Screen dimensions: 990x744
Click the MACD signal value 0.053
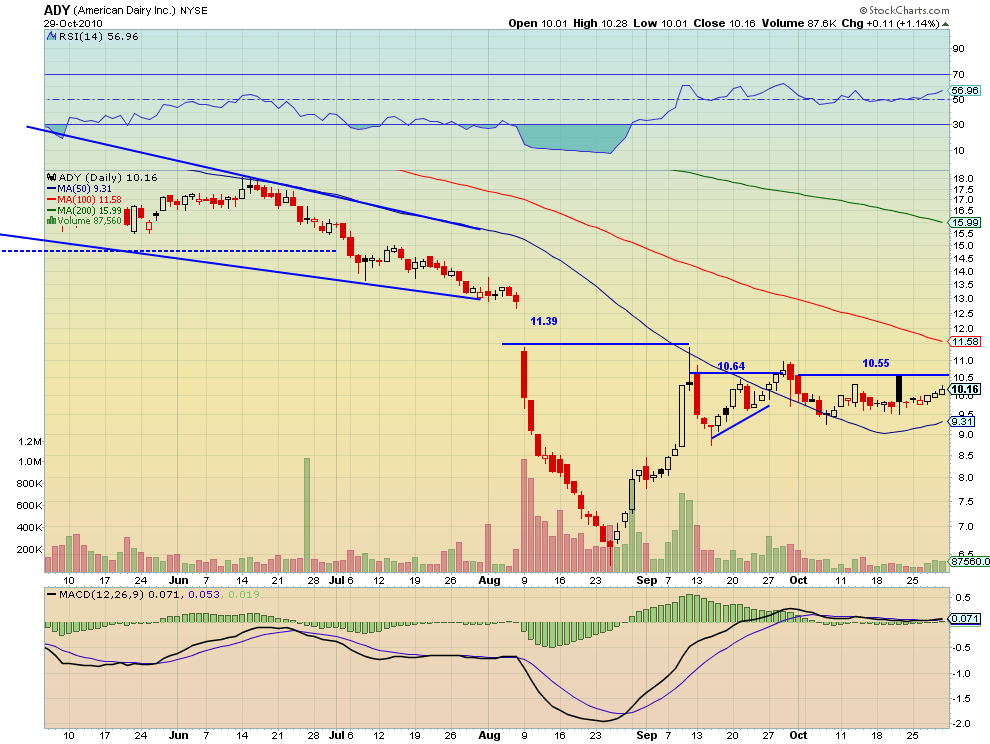(204, 594)
